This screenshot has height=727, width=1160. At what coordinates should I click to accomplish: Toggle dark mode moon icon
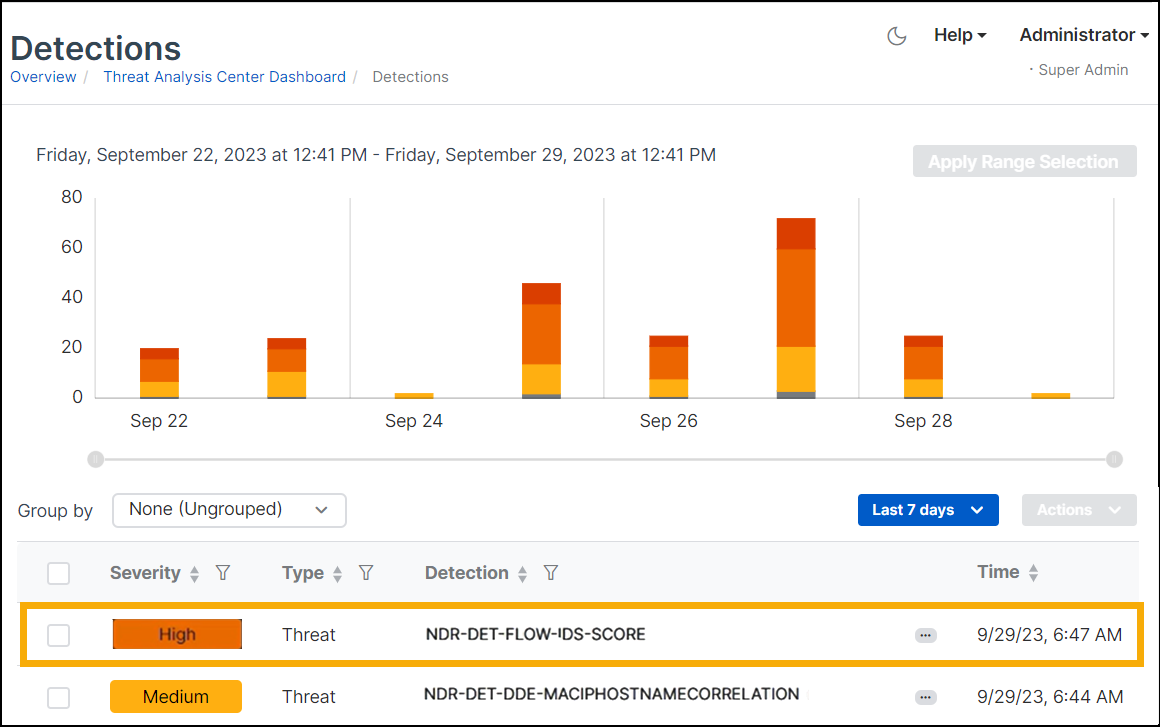(x=897, y=36)
